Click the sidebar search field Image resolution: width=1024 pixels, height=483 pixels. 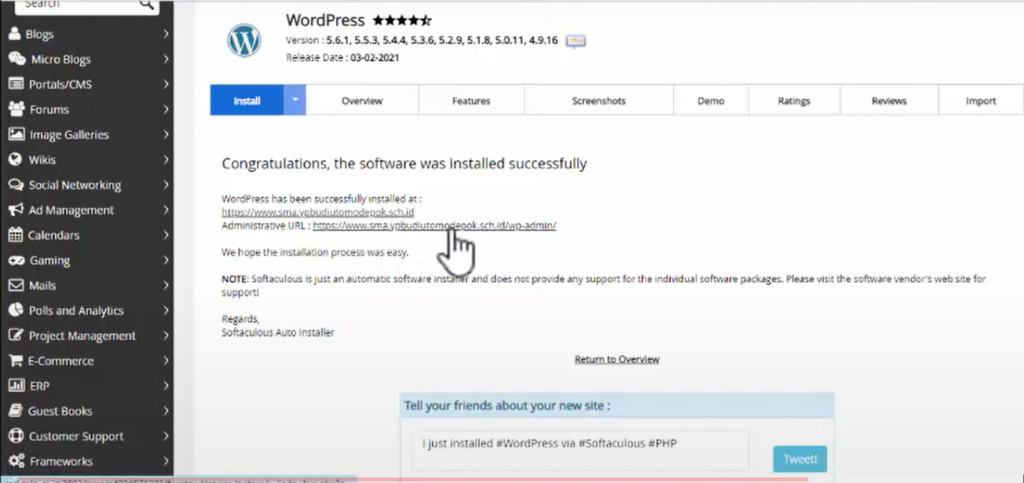point(87,5)
